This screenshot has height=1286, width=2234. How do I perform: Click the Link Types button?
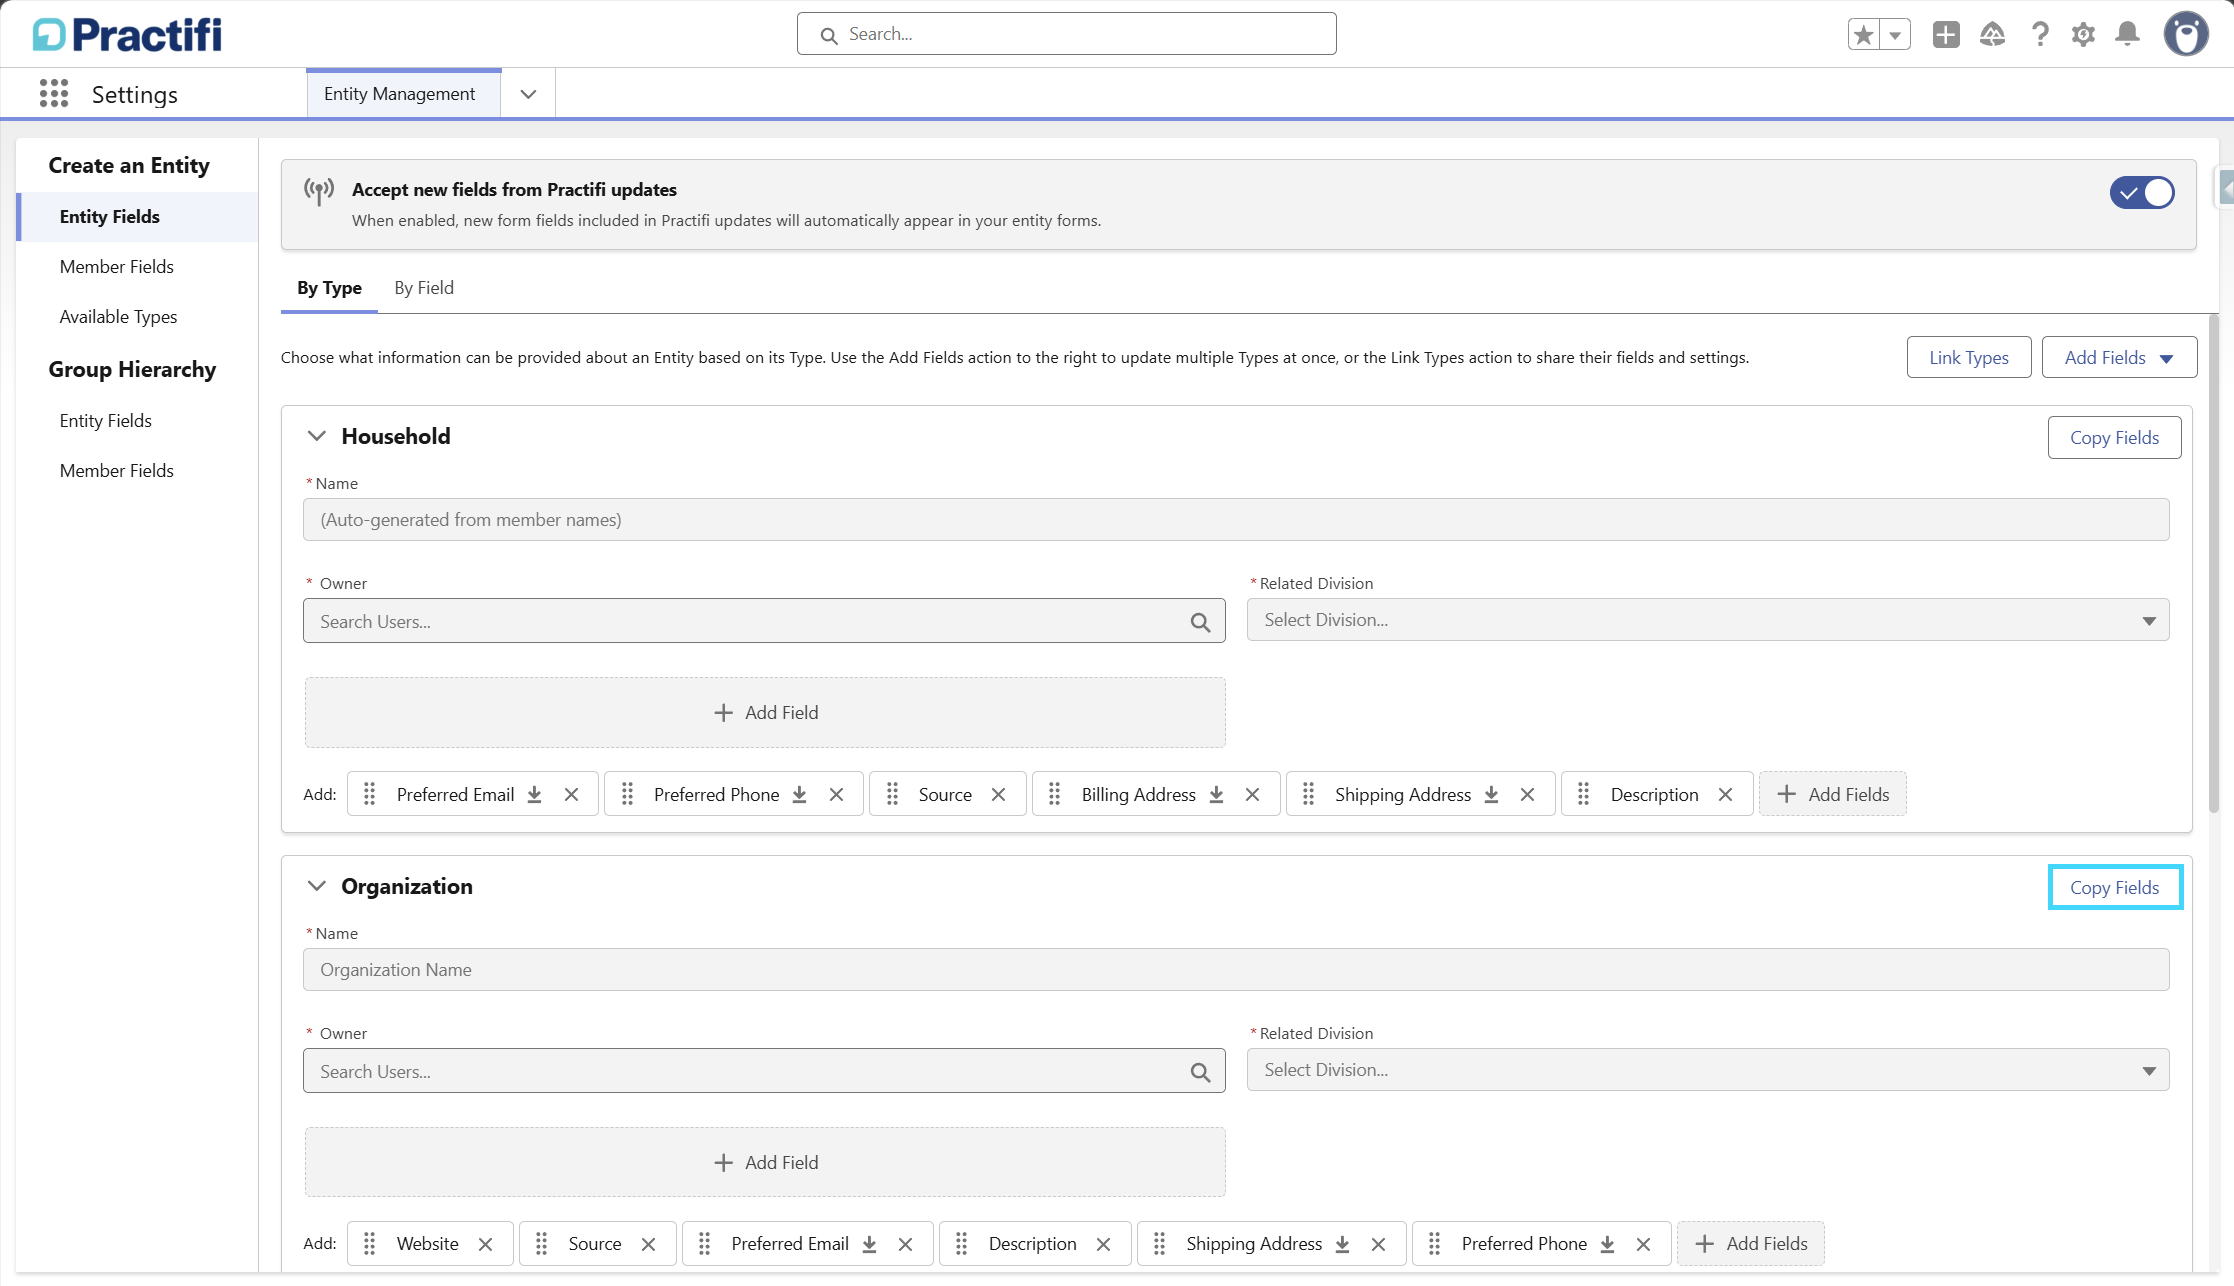1969,358
